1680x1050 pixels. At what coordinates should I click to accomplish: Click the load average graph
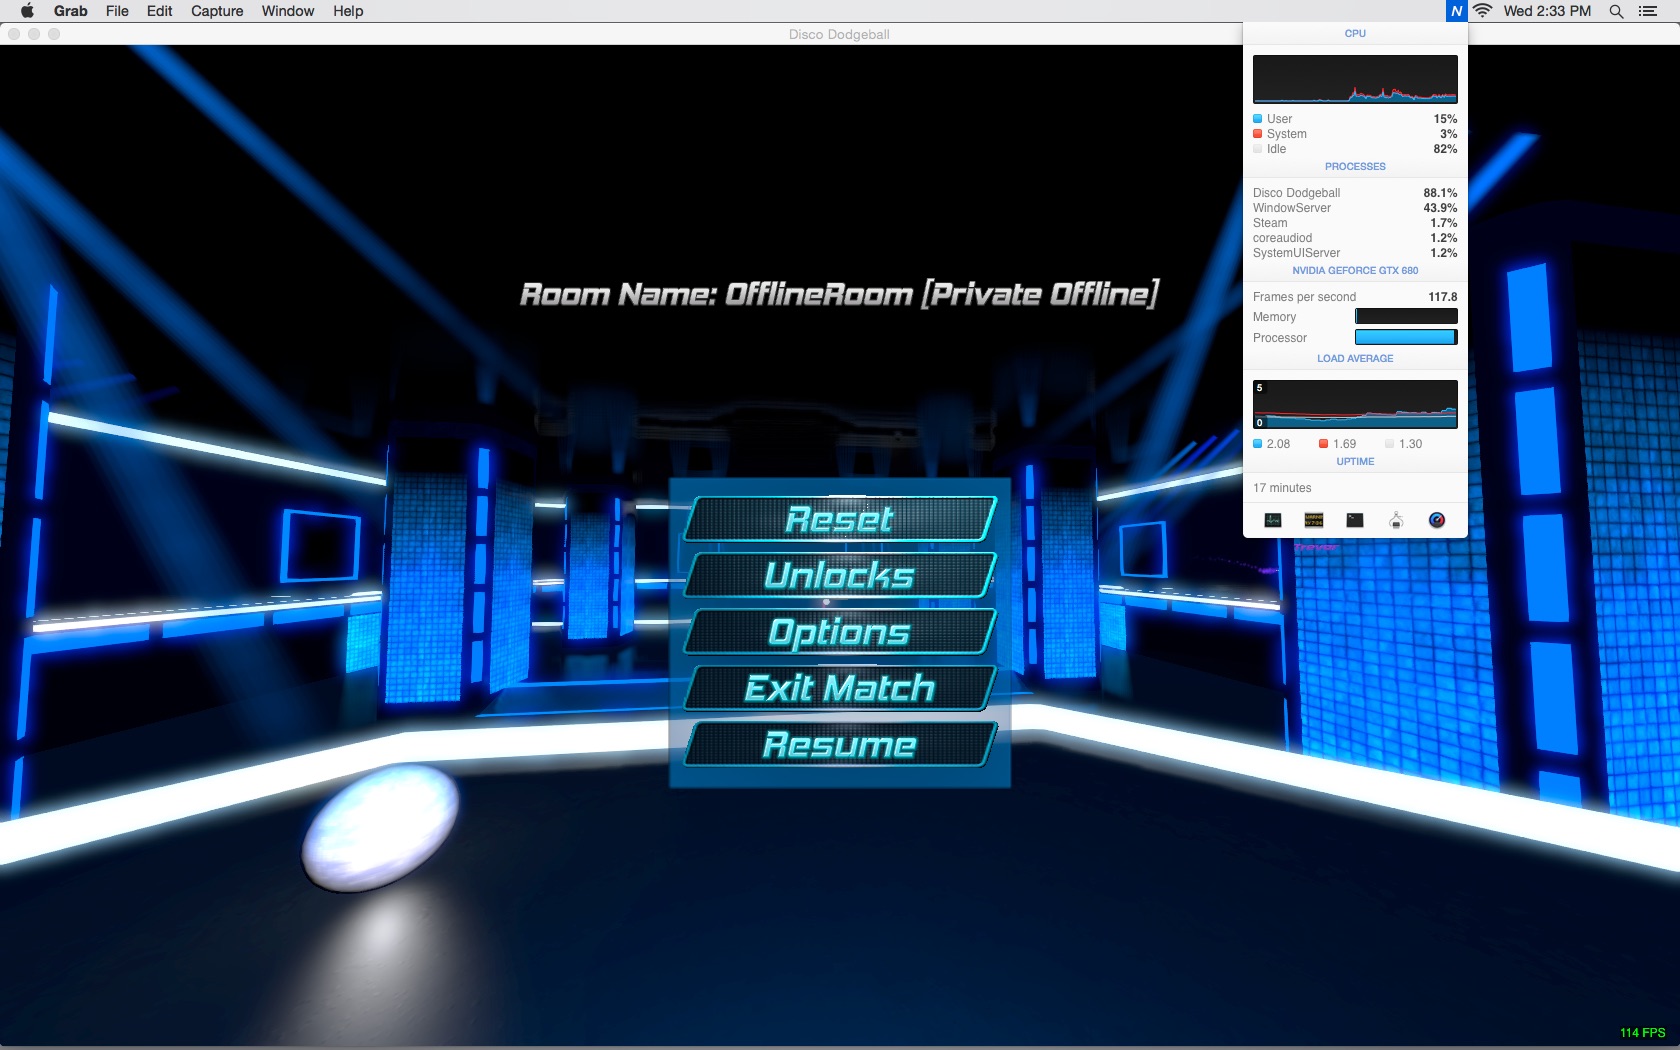pos(1355,404)
